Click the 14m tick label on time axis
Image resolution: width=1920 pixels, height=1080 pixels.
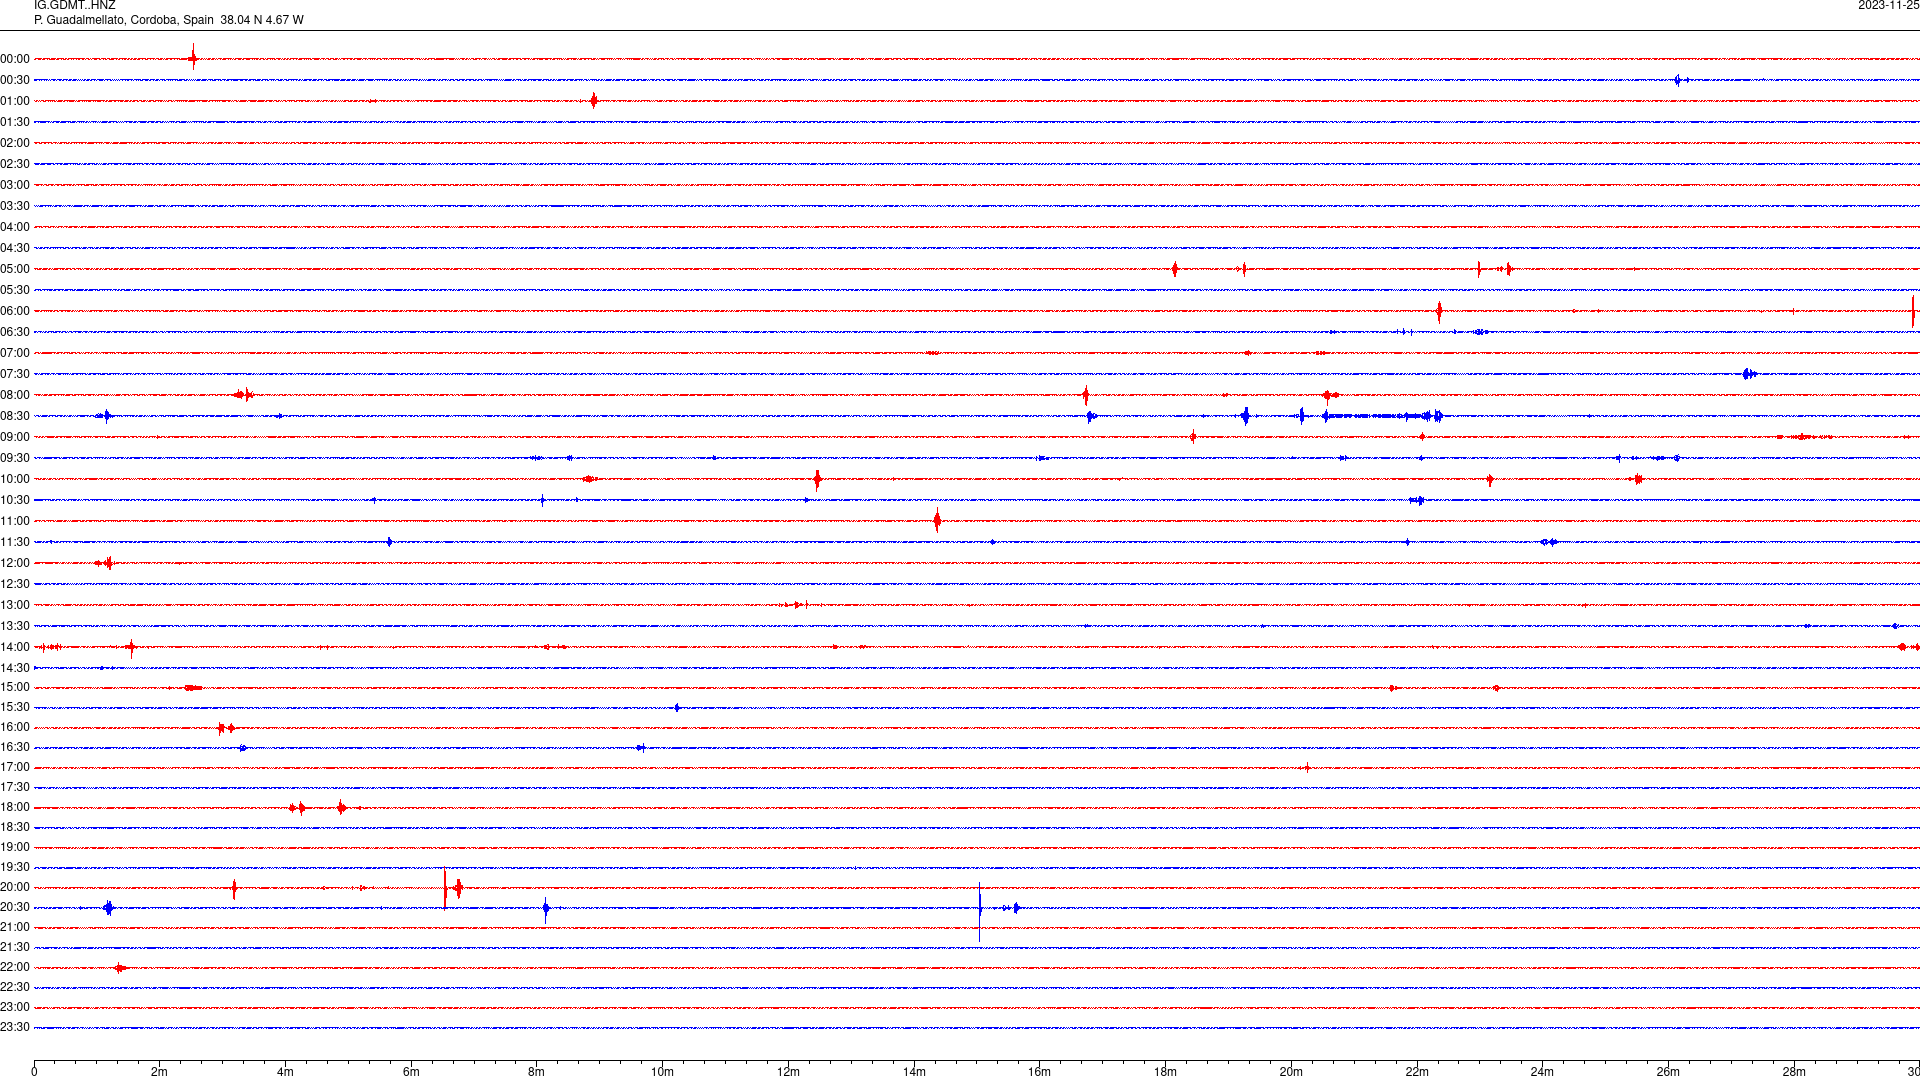tap(914, 1072)
